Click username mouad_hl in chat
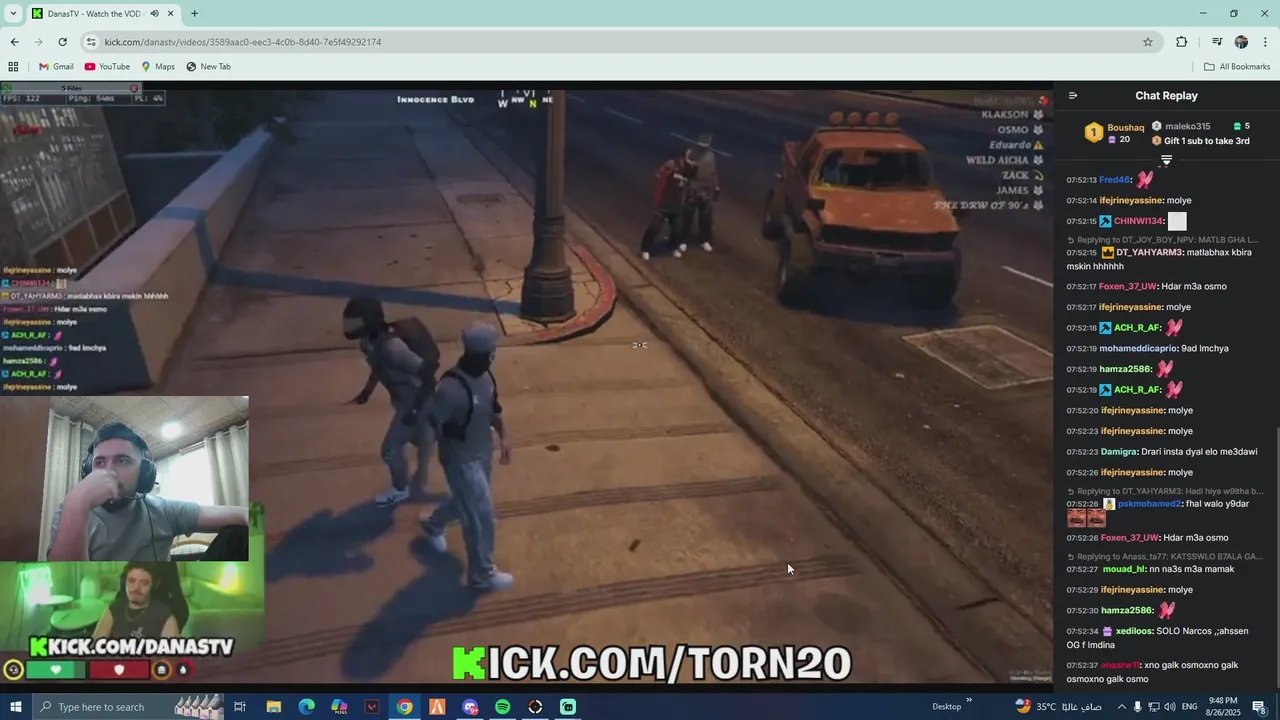The height and width of the screenshot is (720, 1280). (1124, 569)
